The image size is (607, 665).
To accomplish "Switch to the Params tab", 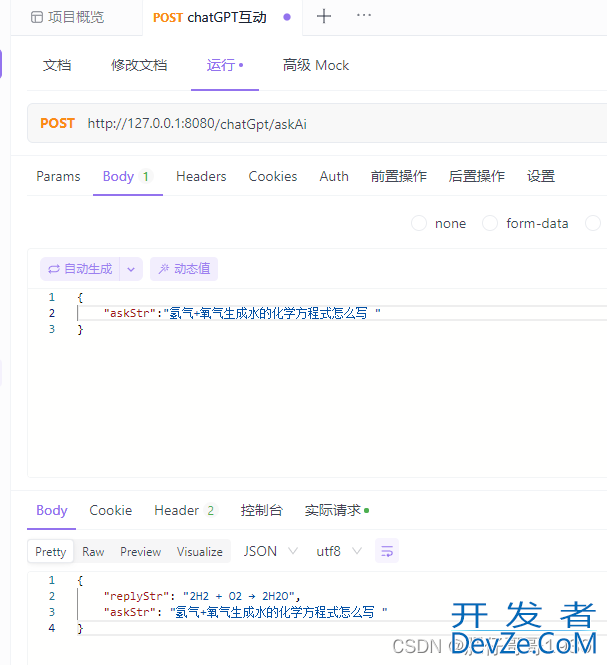I will tap(58, 176).
